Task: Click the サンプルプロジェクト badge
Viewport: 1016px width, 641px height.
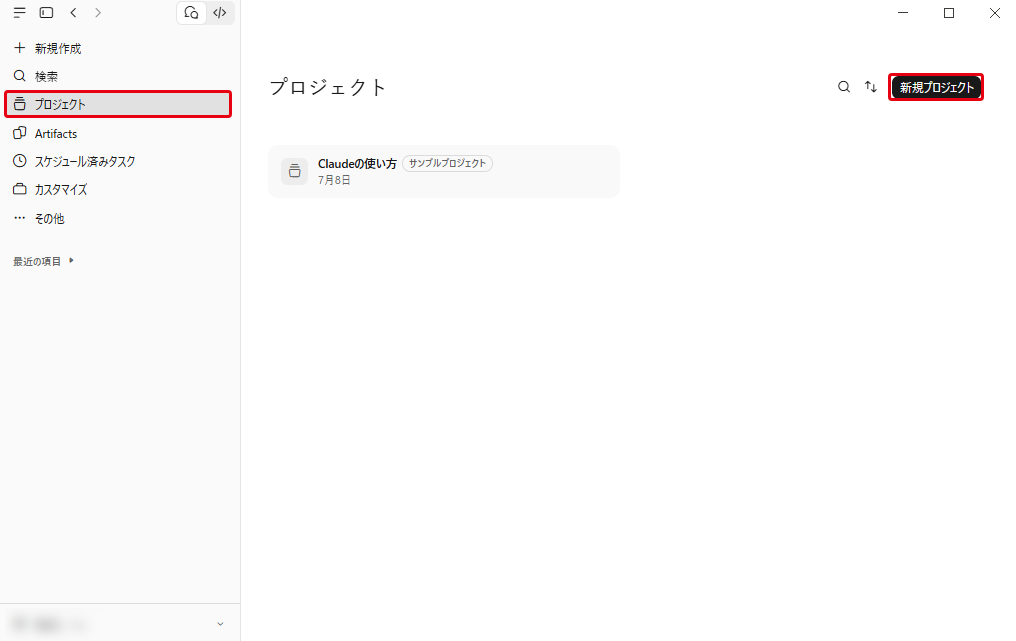Action: click(447, 163)
